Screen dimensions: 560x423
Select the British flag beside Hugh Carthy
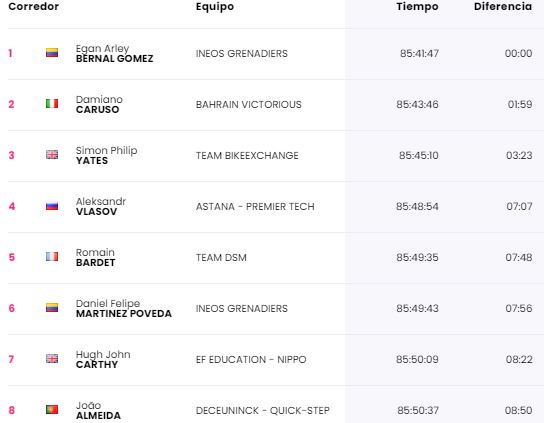[x=52, y=358]
